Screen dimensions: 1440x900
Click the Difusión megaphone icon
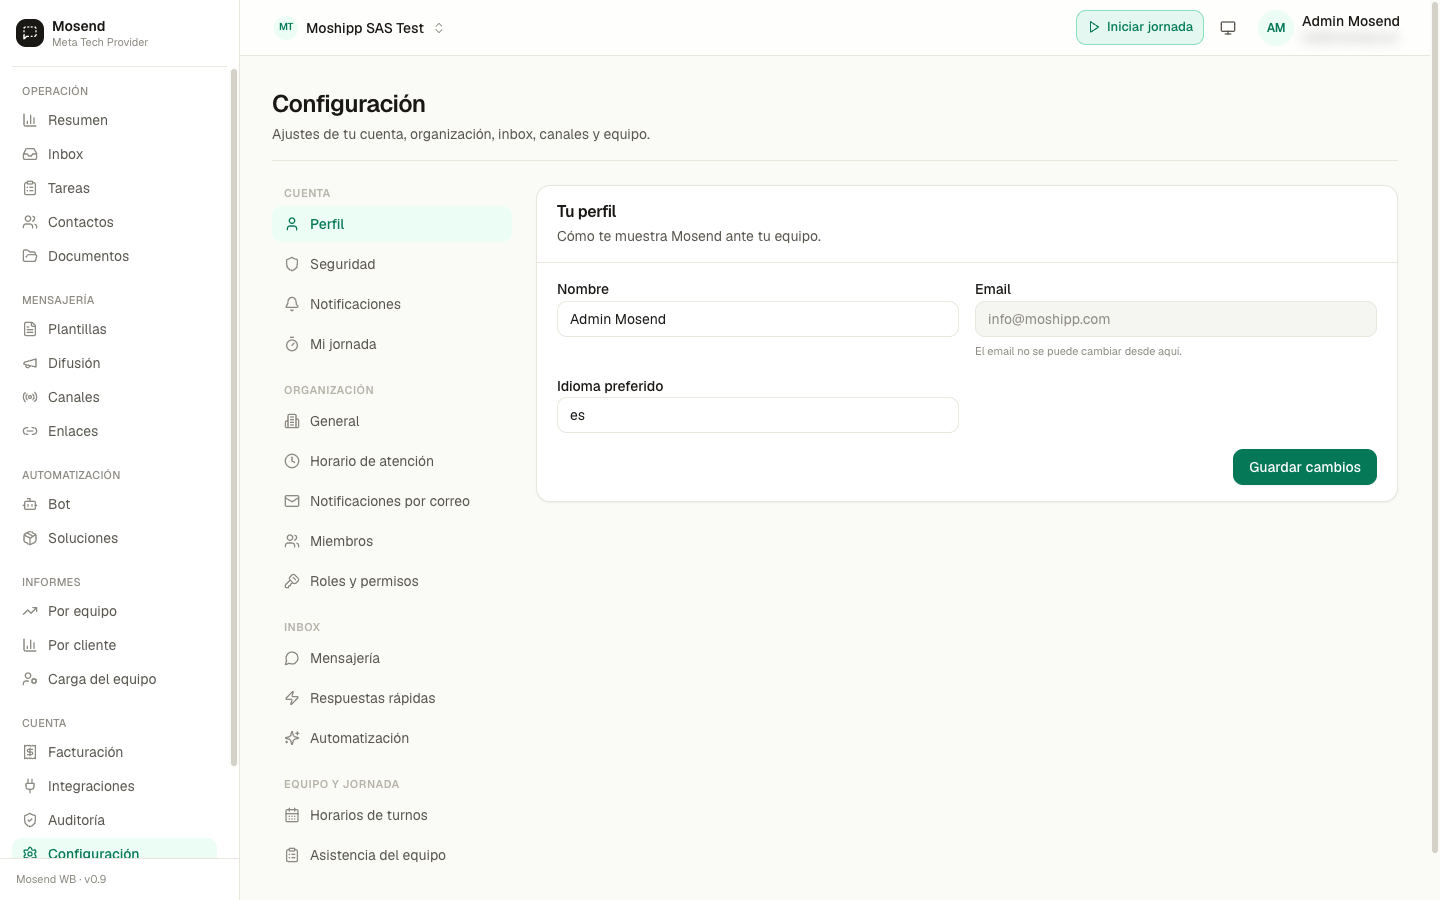30,363
